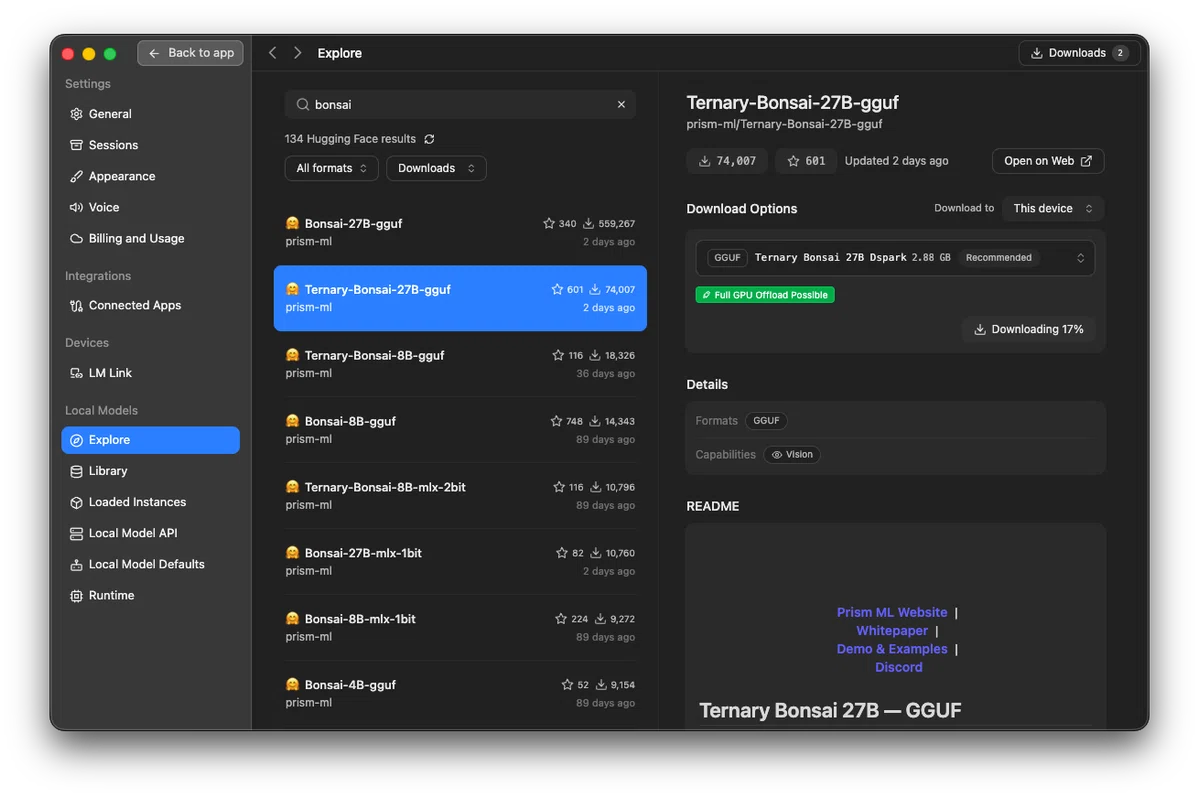Click the 74,007 downloads badge
This screenshot has width=1200, height=798.
point(727,161)
